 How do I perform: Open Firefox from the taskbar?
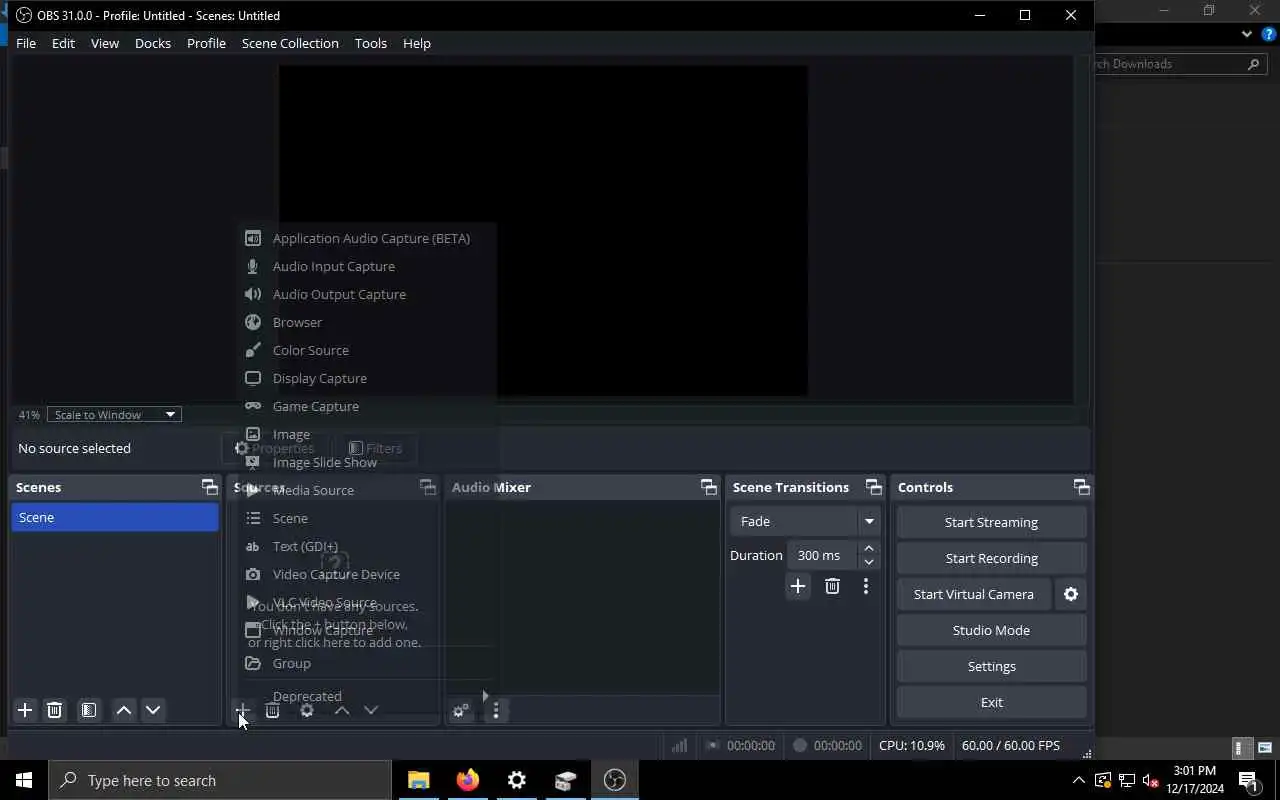[x=467, y=780]
